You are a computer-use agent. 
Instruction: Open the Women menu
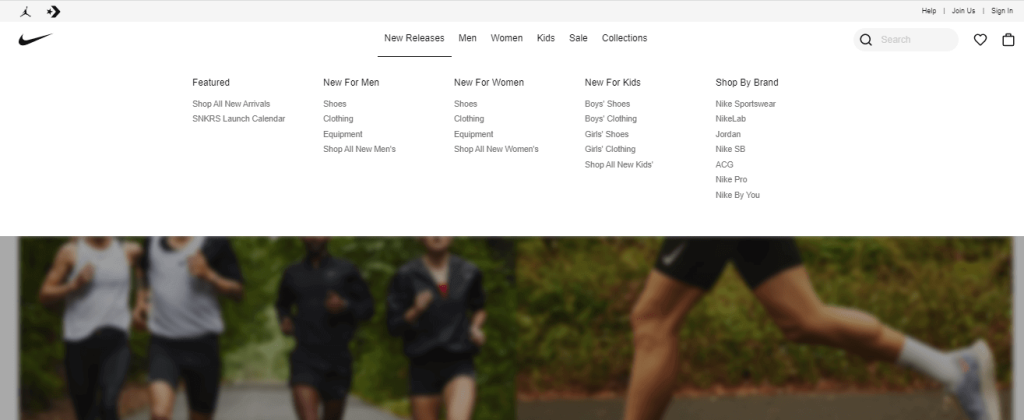tap(507, 38)
